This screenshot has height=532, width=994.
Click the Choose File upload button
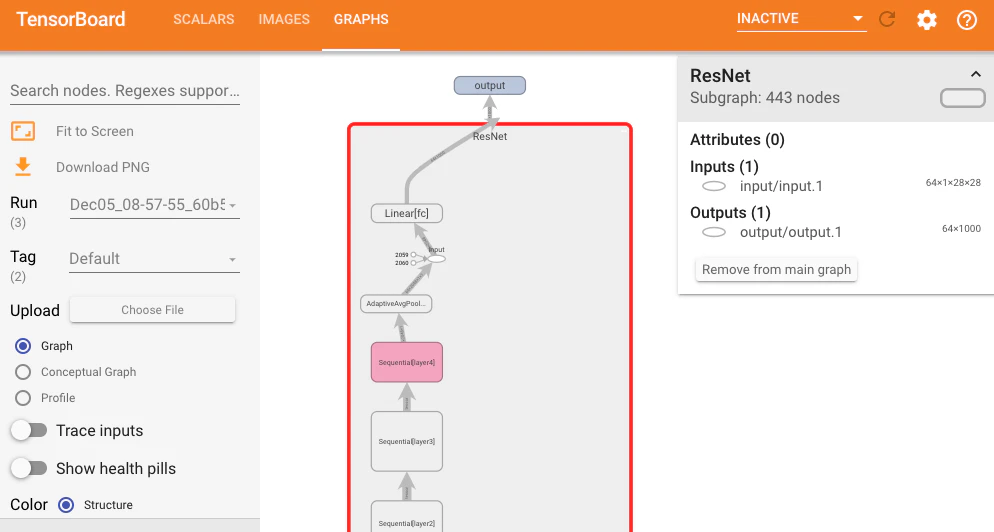point(152,309)
